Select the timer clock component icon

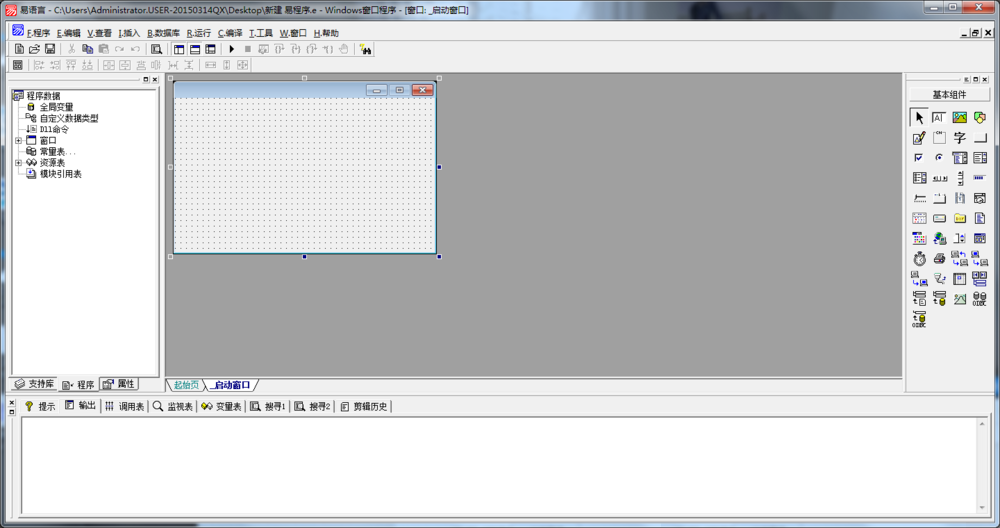919,258
